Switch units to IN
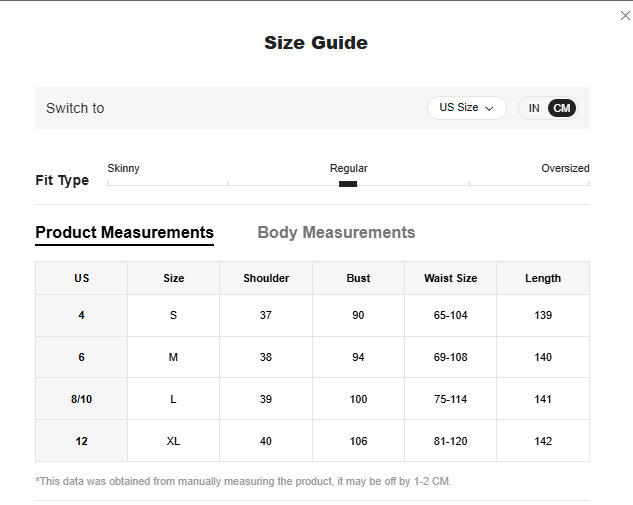The image size is (633, 505). [534, 108]
